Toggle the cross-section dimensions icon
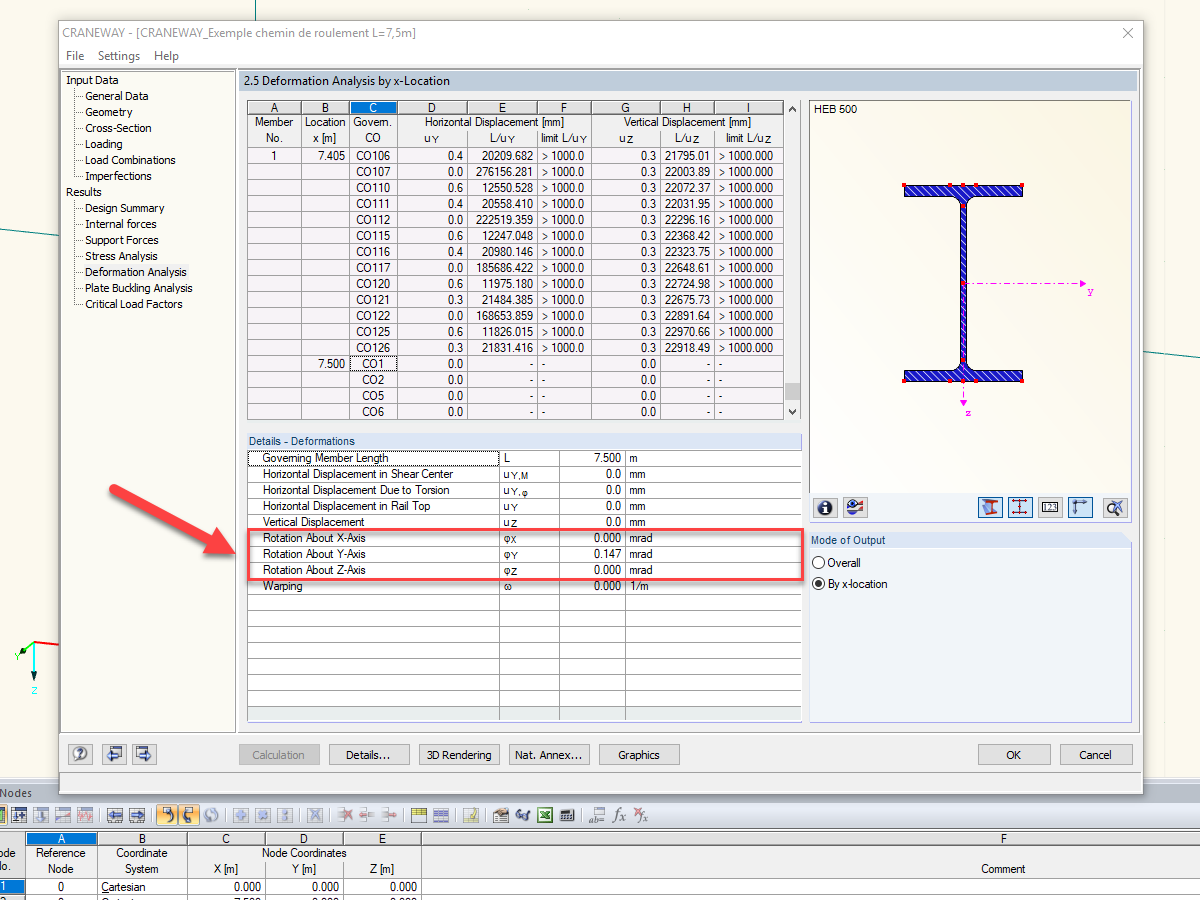This screenshot has height=900, width=1200. click(1020, 507)
